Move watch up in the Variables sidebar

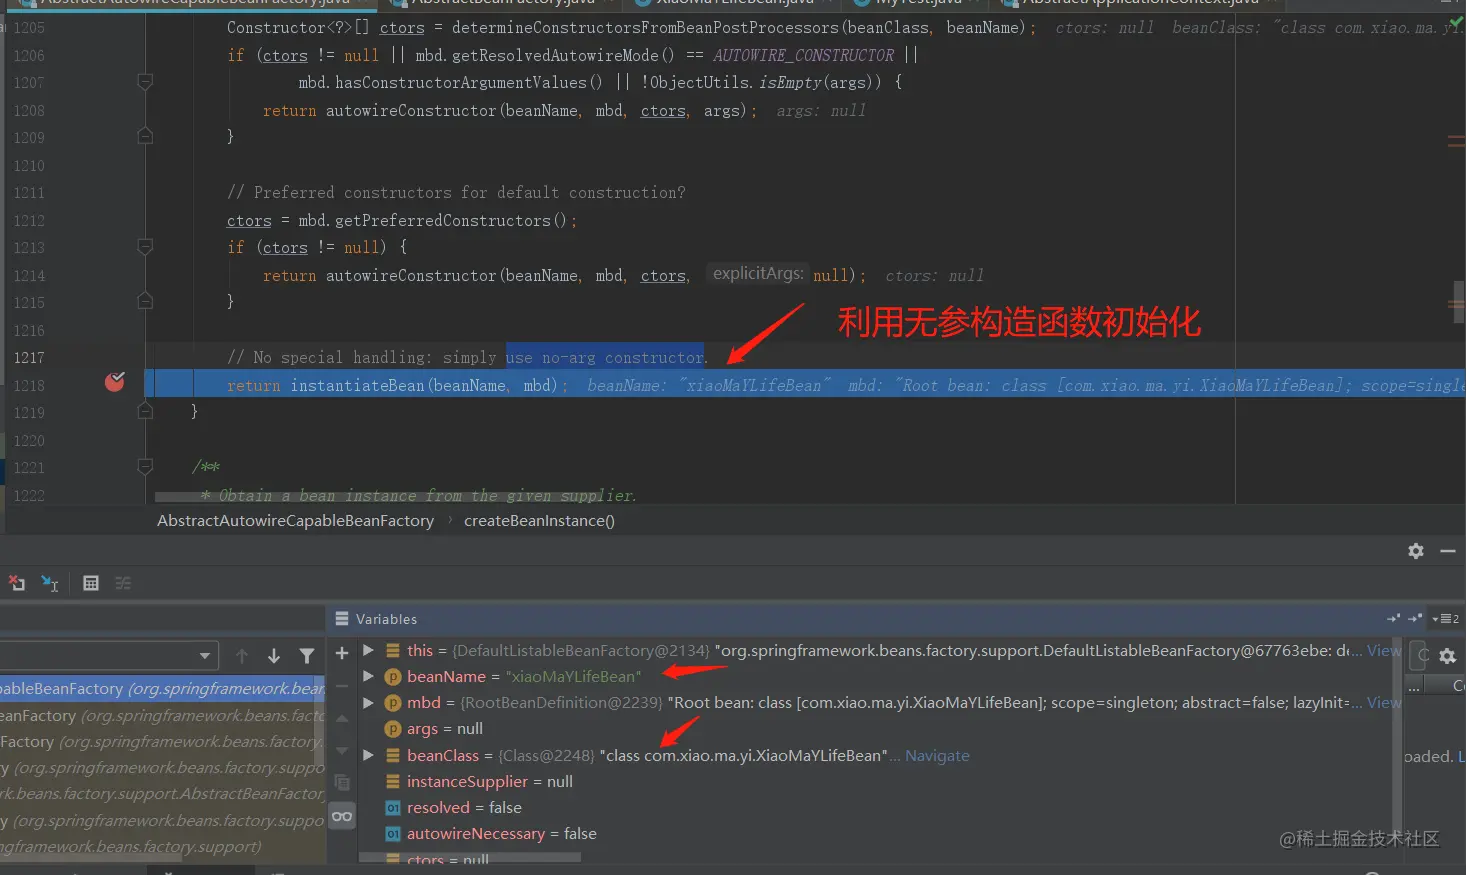[x=342, y=719]
